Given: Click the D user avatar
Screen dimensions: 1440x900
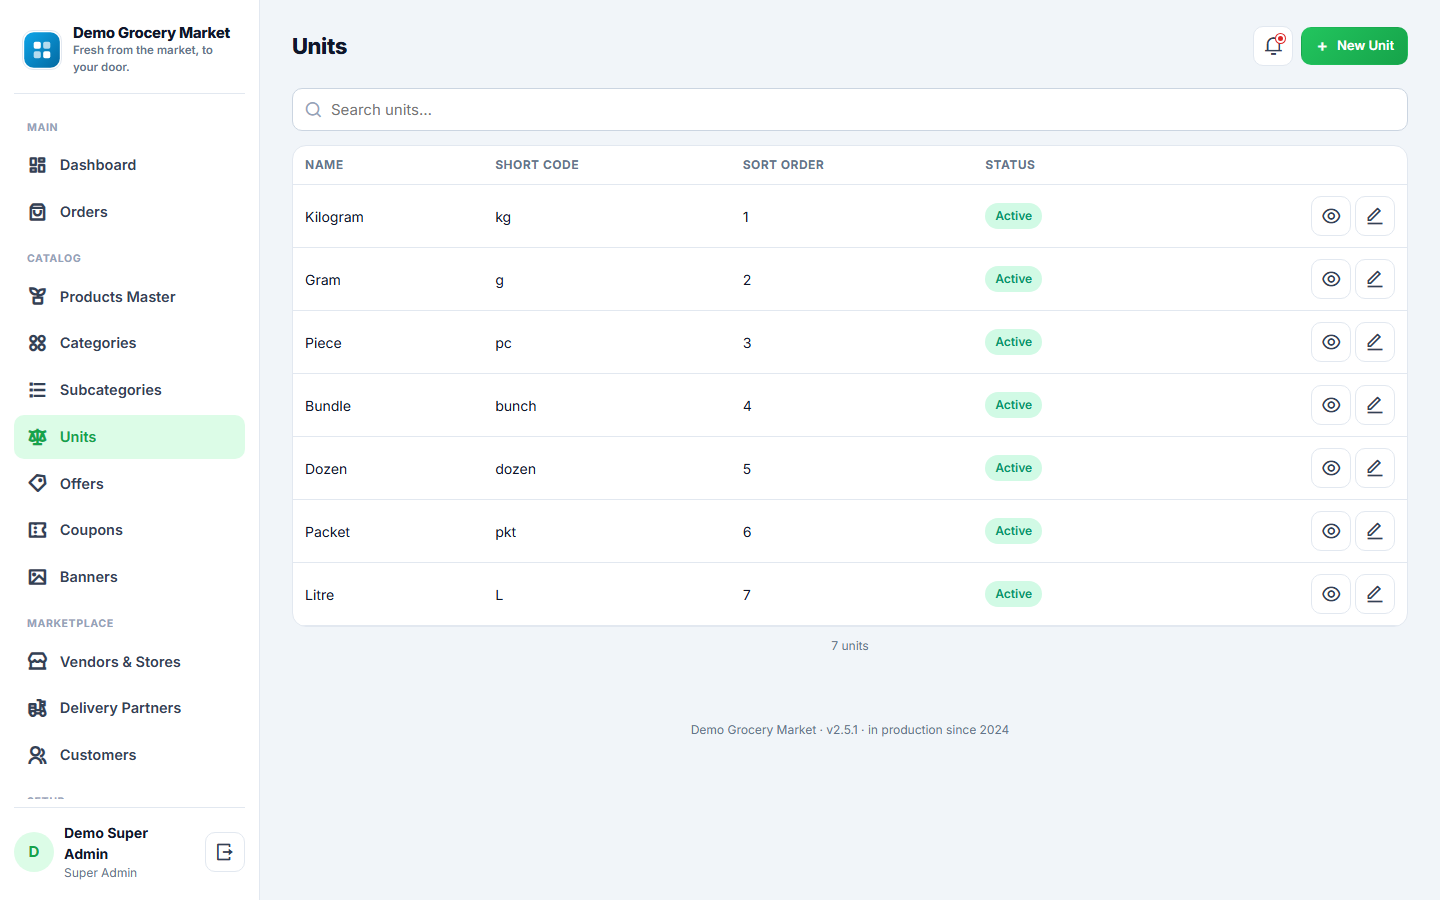Looking at the screenshot, I should click(34, 852).
